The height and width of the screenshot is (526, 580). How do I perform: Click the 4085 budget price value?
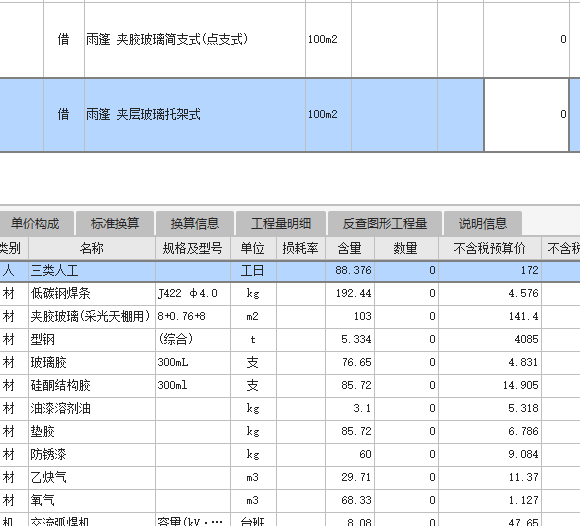pos(526,340)
